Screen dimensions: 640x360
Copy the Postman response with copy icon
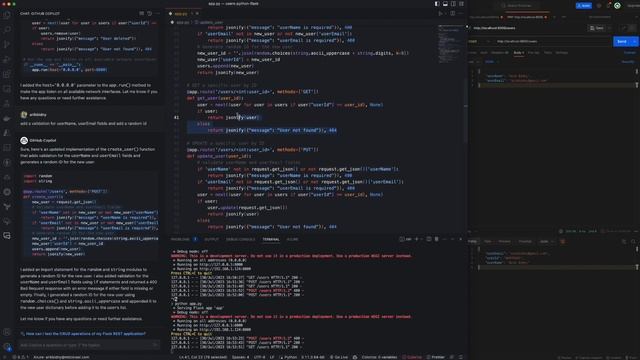coord(624,242)
